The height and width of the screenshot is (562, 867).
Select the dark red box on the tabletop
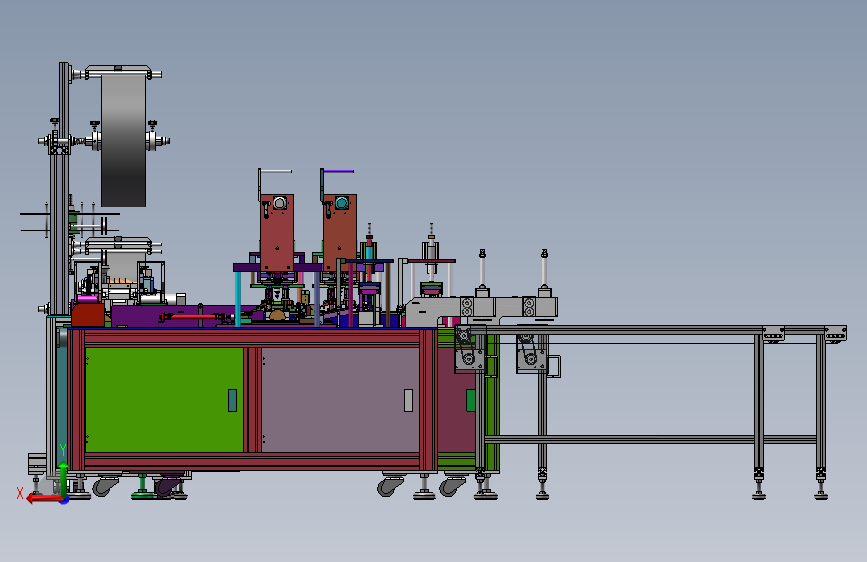pyautogui.click(x=87, y=315)
